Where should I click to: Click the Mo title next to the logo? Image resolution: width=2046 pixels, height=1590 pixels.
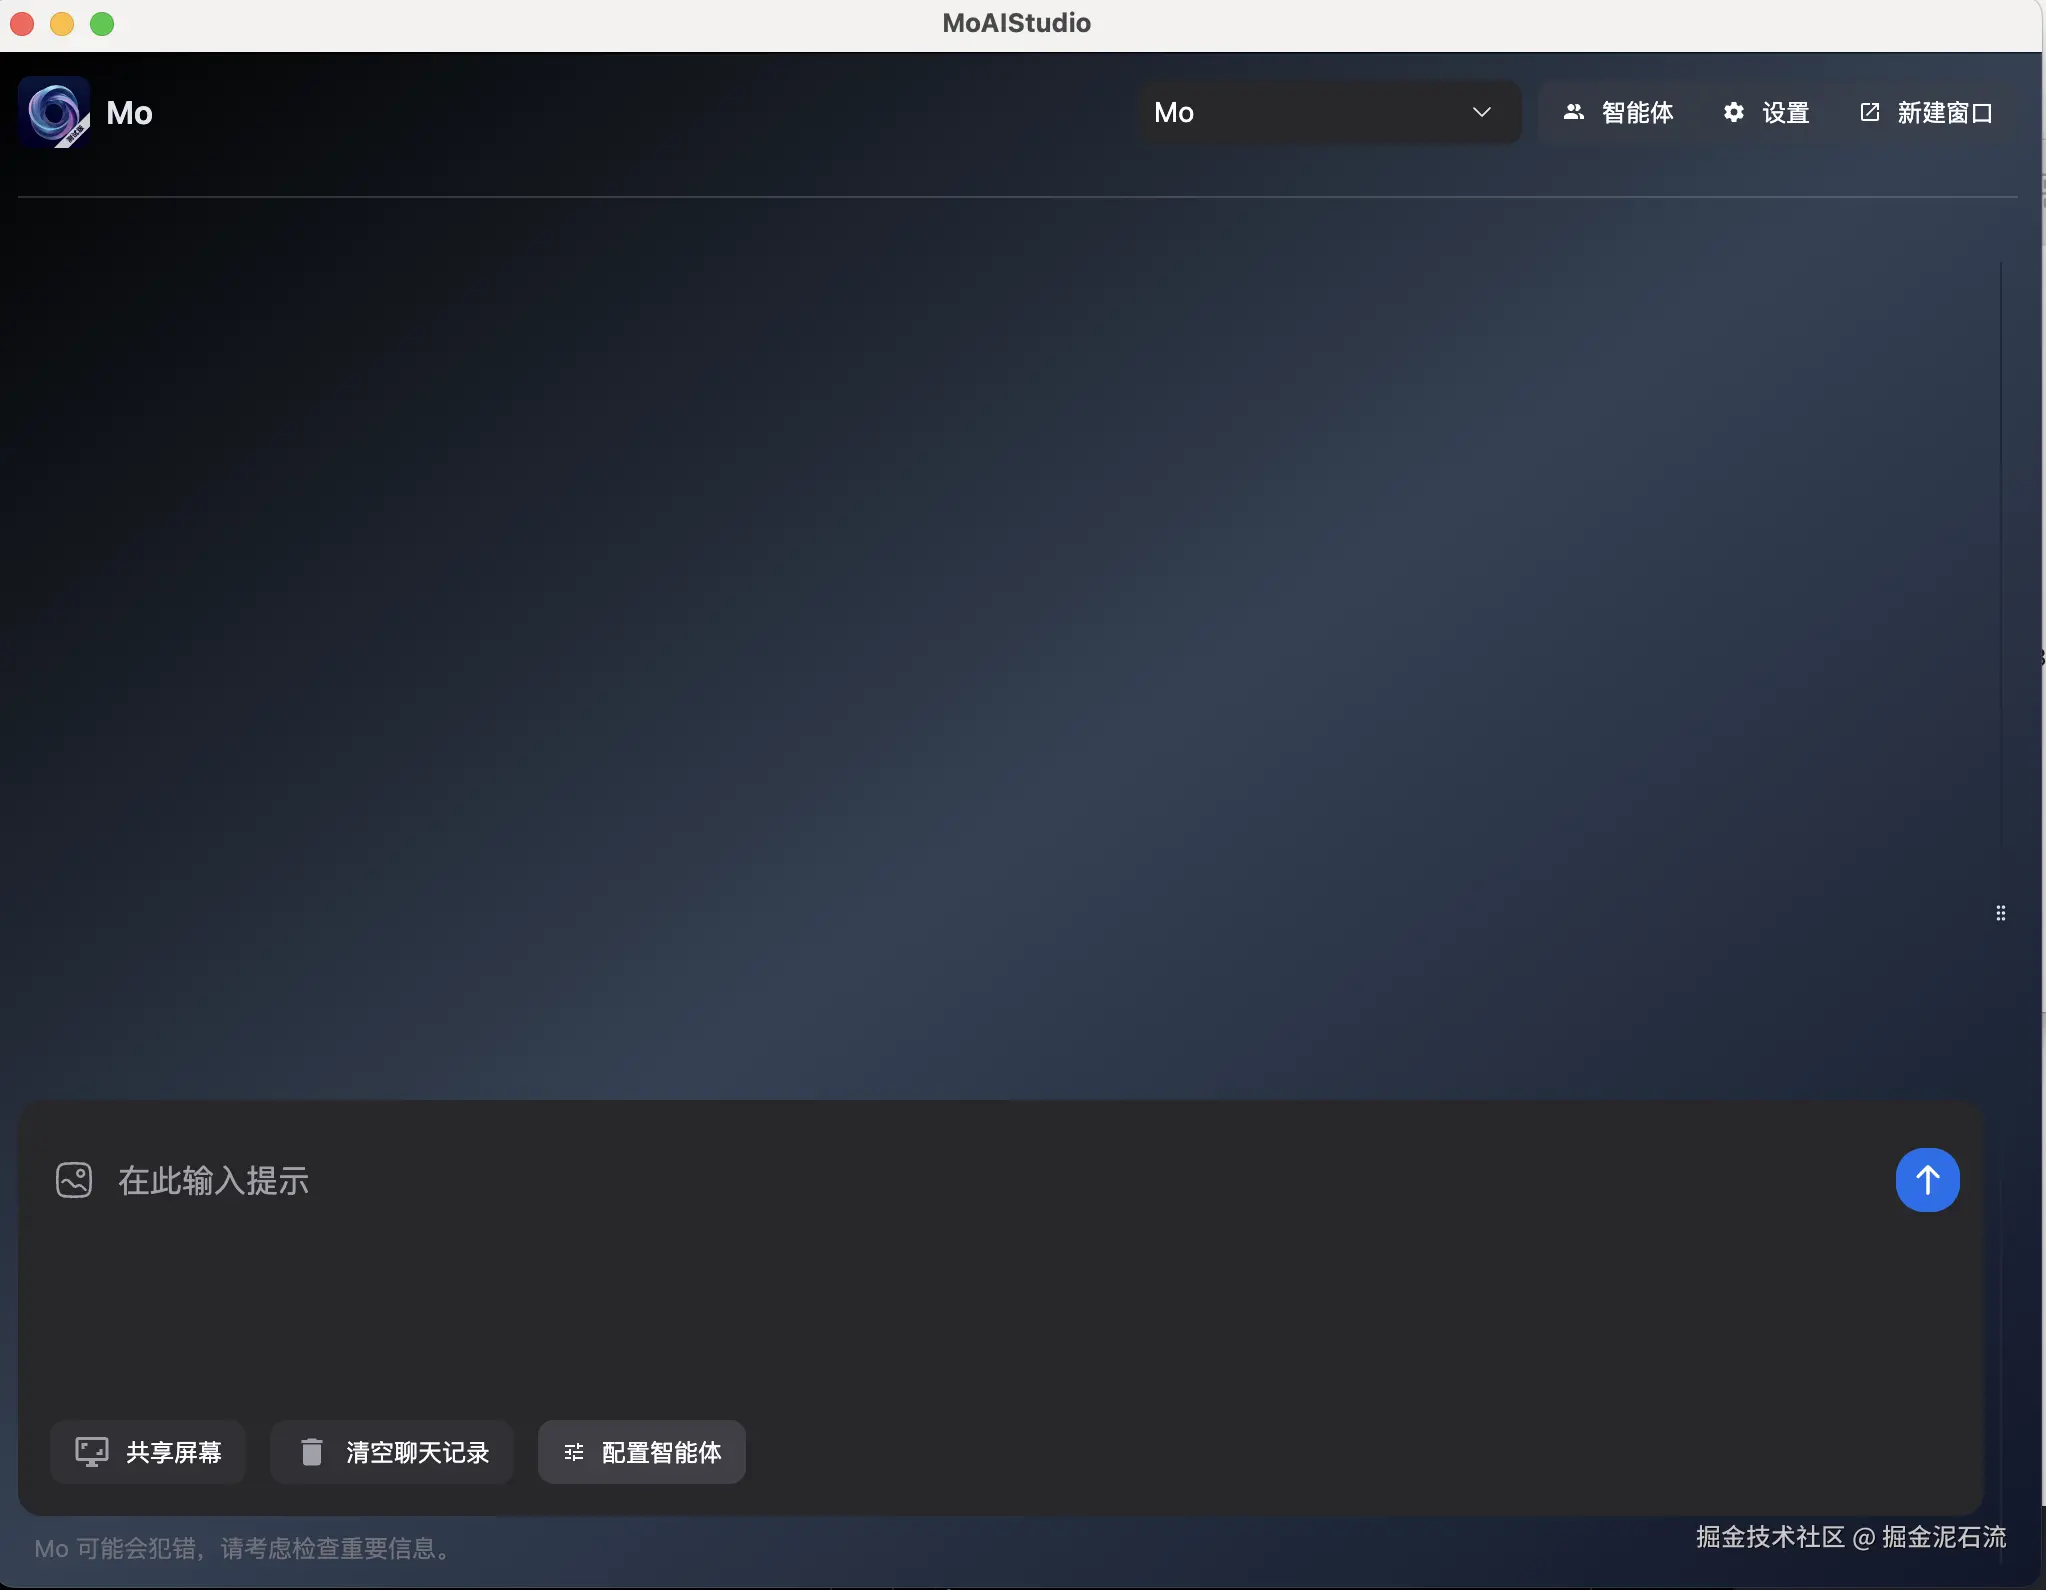click(129, 113)
